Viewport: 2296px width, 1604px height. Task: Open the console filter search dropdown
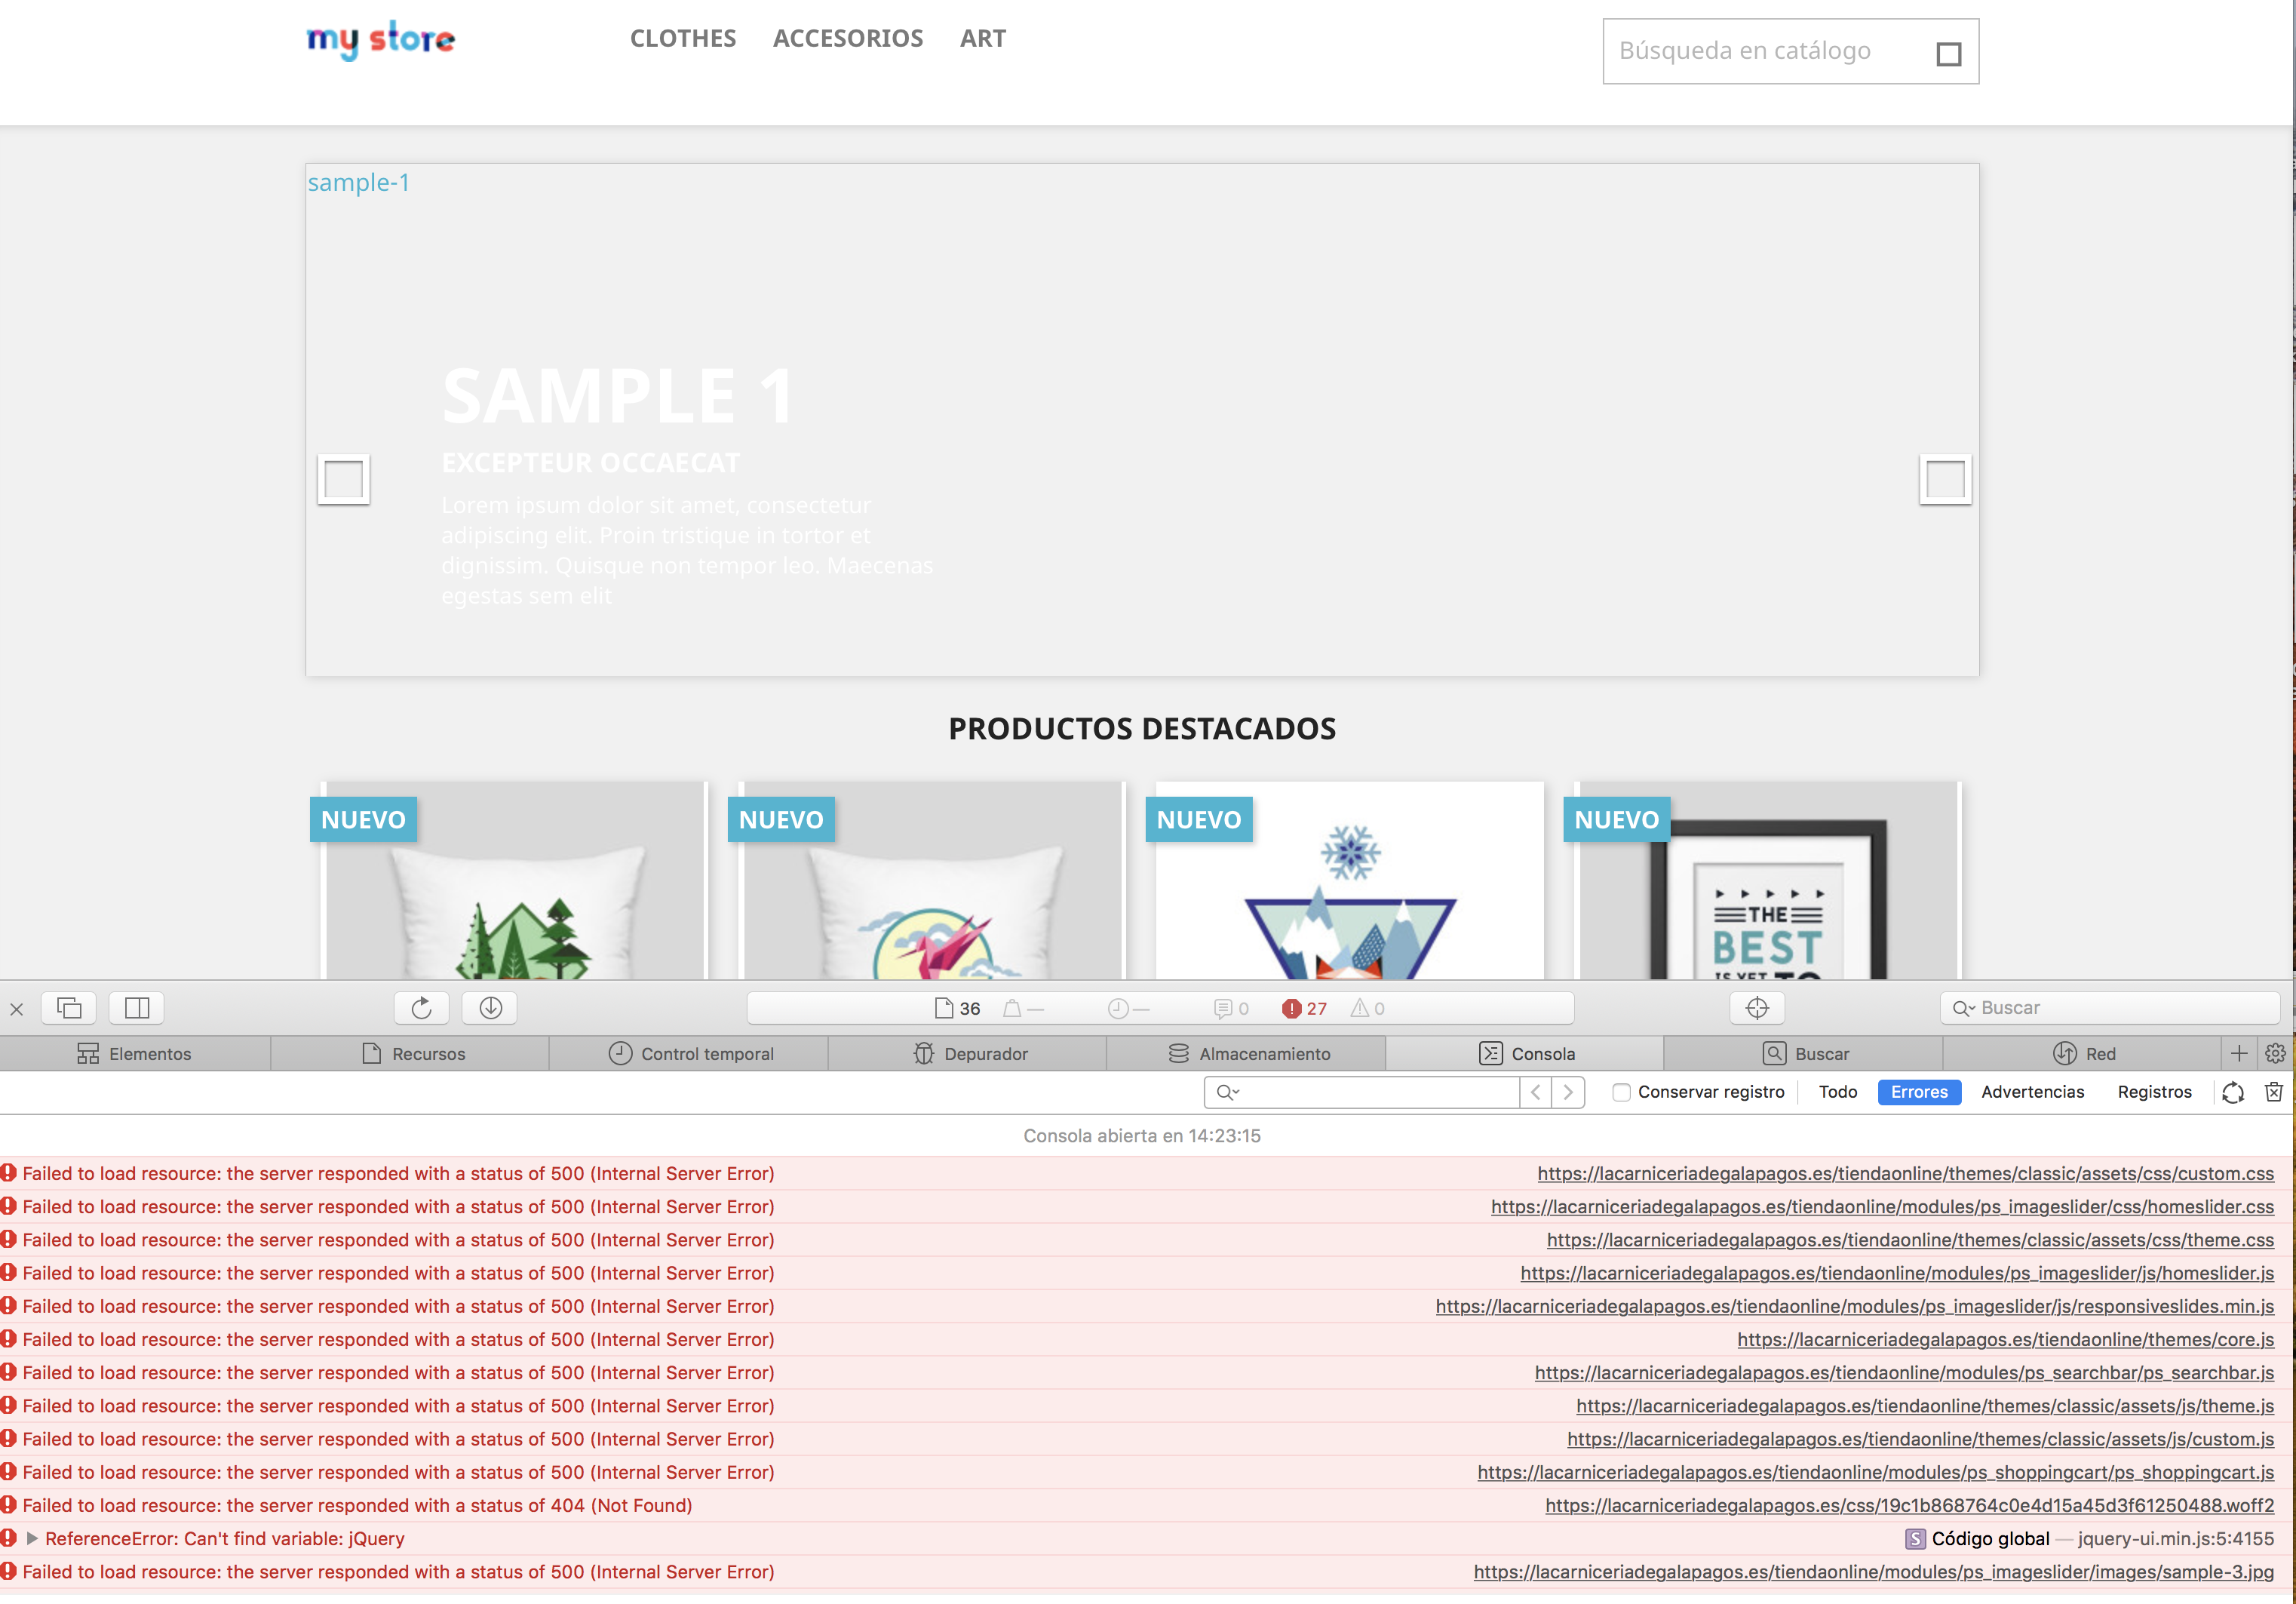(x=1228, y=1092)
